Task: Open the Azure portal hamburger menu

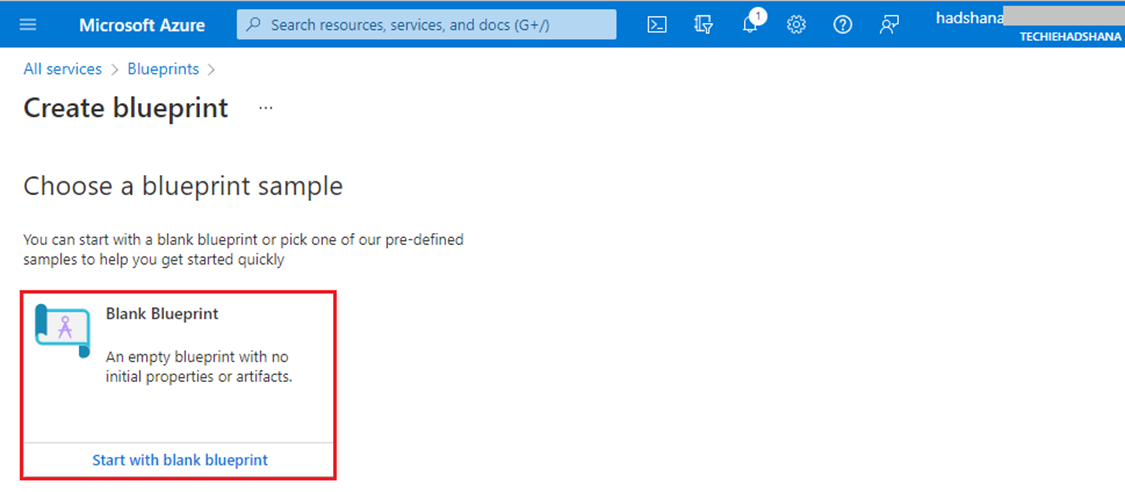Action: (x=28, y=24)
